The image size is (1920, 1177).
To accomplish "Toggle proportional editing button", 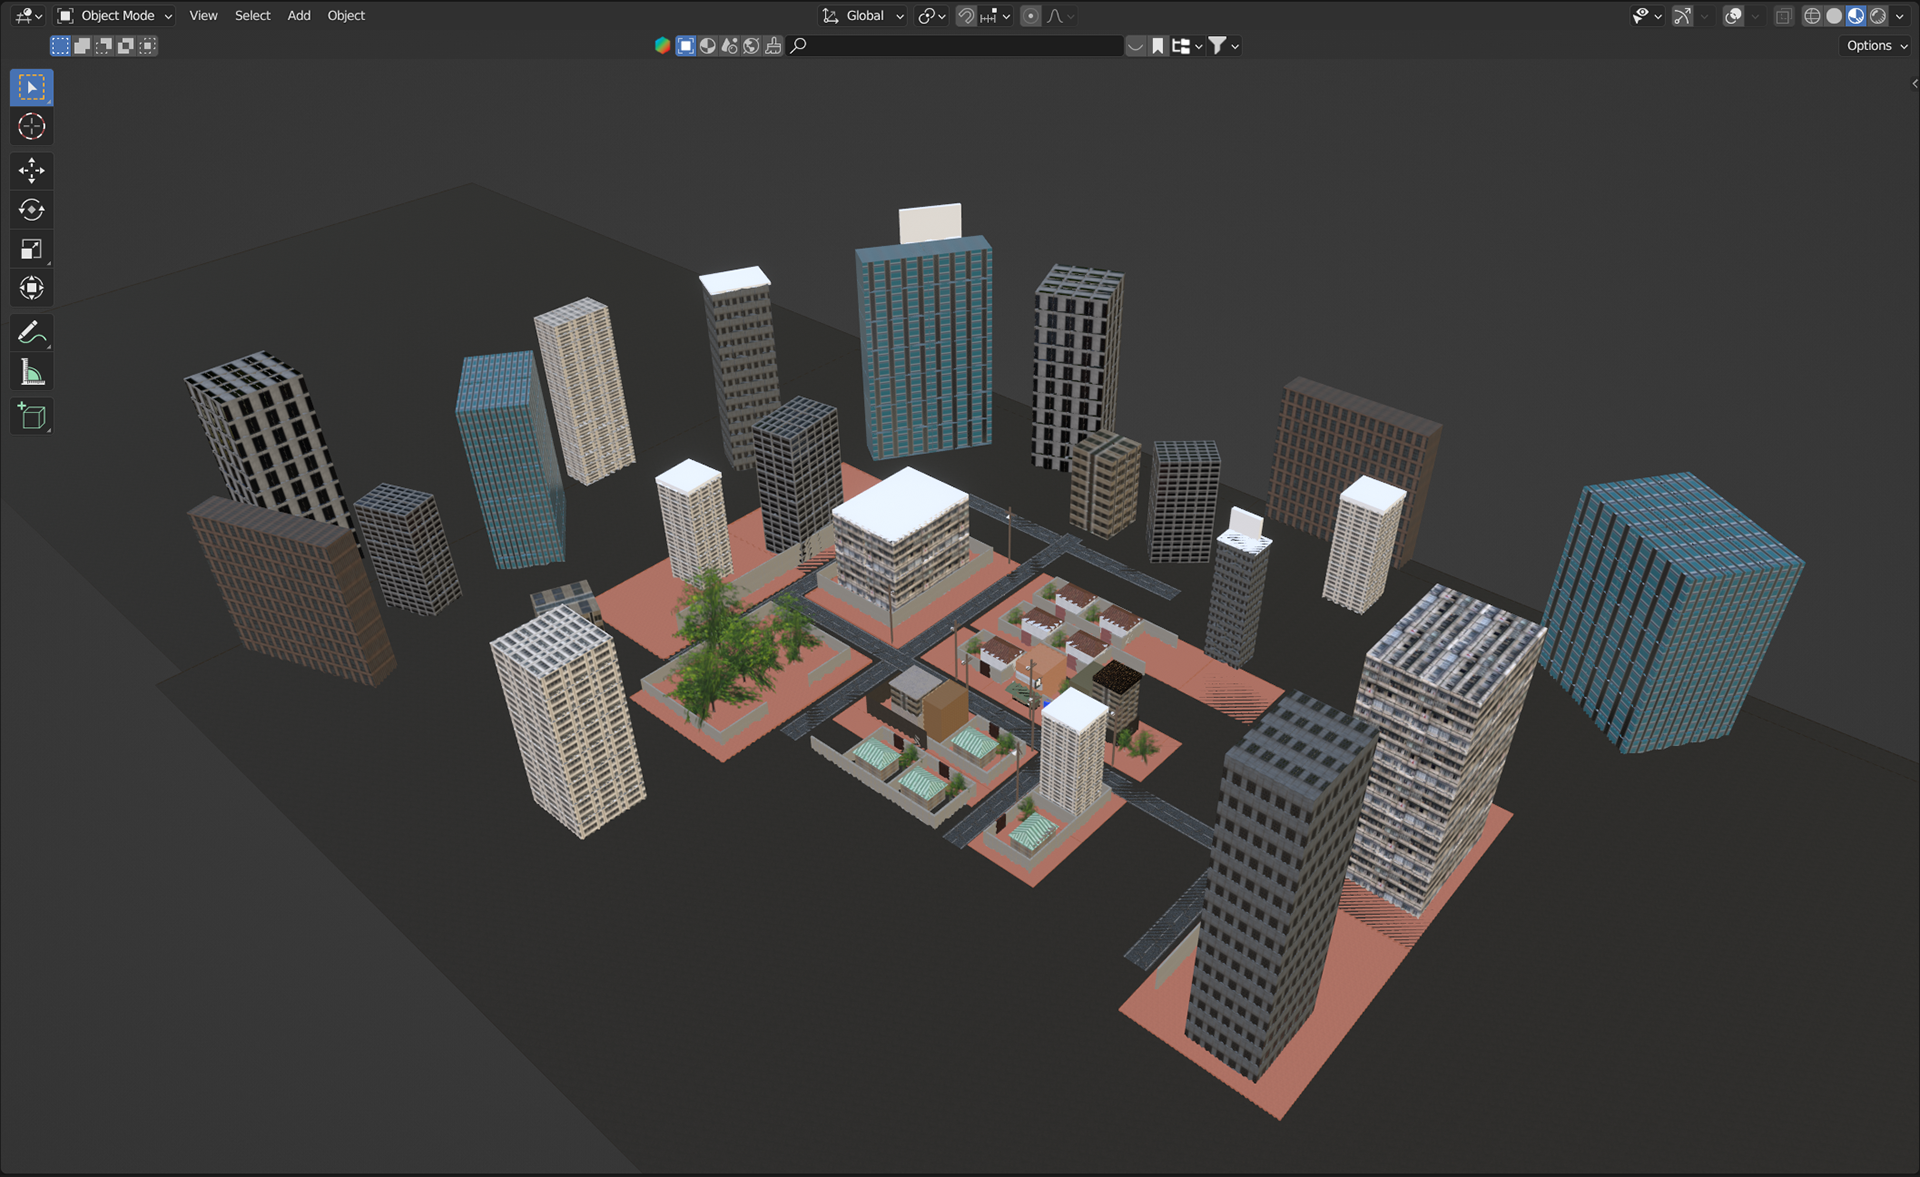I will (1030, 16).
